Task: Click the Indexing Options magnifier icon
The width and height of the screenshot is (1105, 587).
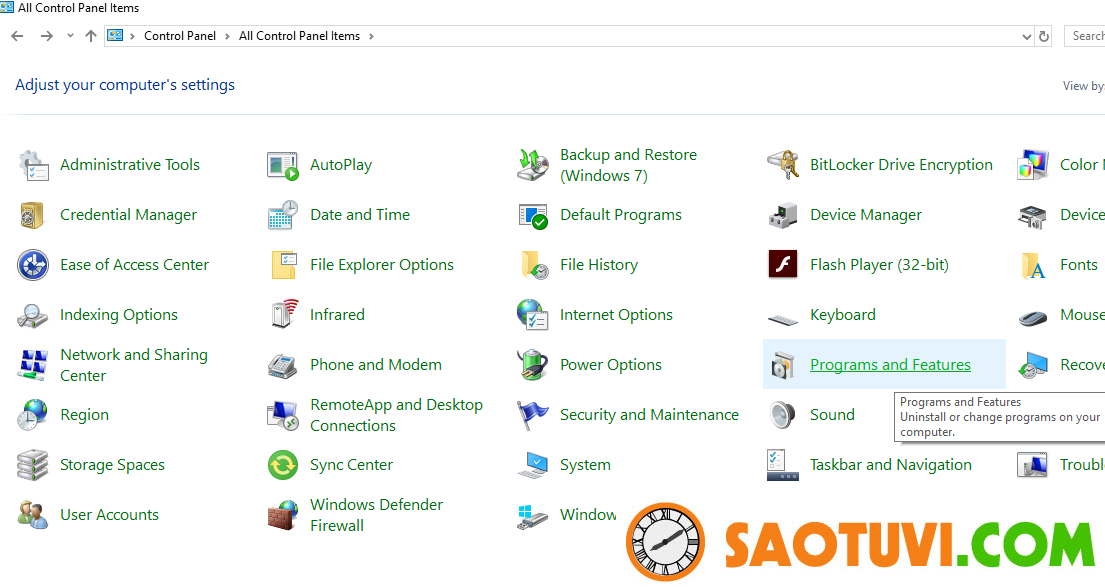Action: pyautogui.click(x=32, y=316)
